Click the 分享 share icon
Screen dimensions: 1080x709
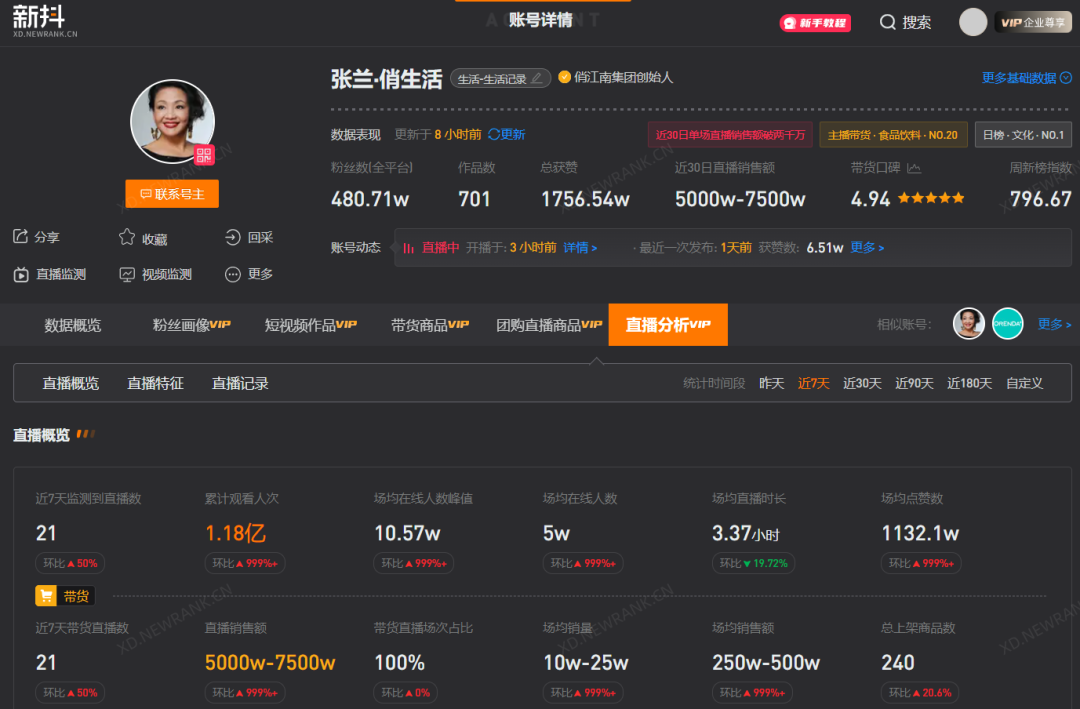pyautogui.click(x=21, y=236)
